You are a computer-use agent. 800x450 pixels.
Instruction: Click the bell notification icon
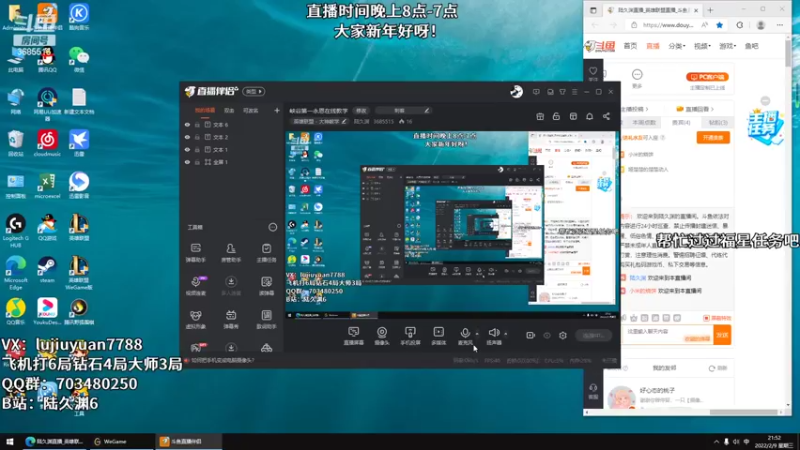coord(589,116)
